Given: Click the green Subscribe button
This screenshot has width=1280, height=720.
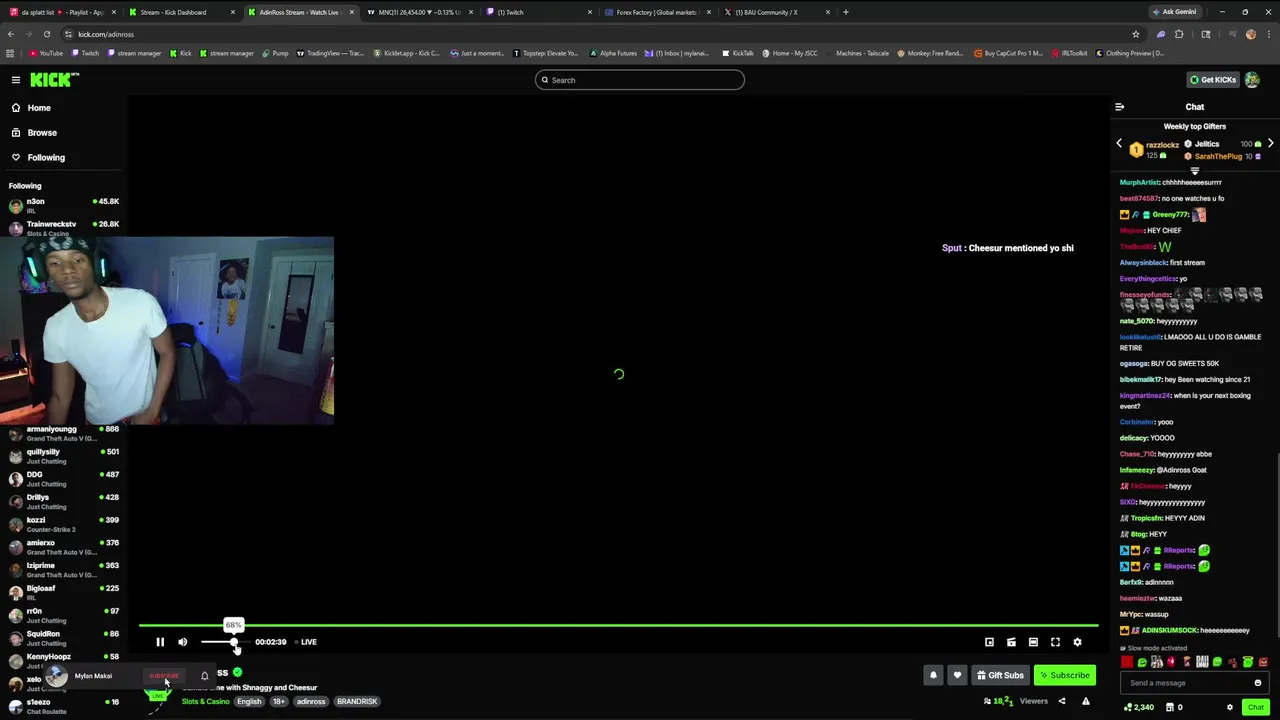Looking at the screenshot, I should 1063,675.
